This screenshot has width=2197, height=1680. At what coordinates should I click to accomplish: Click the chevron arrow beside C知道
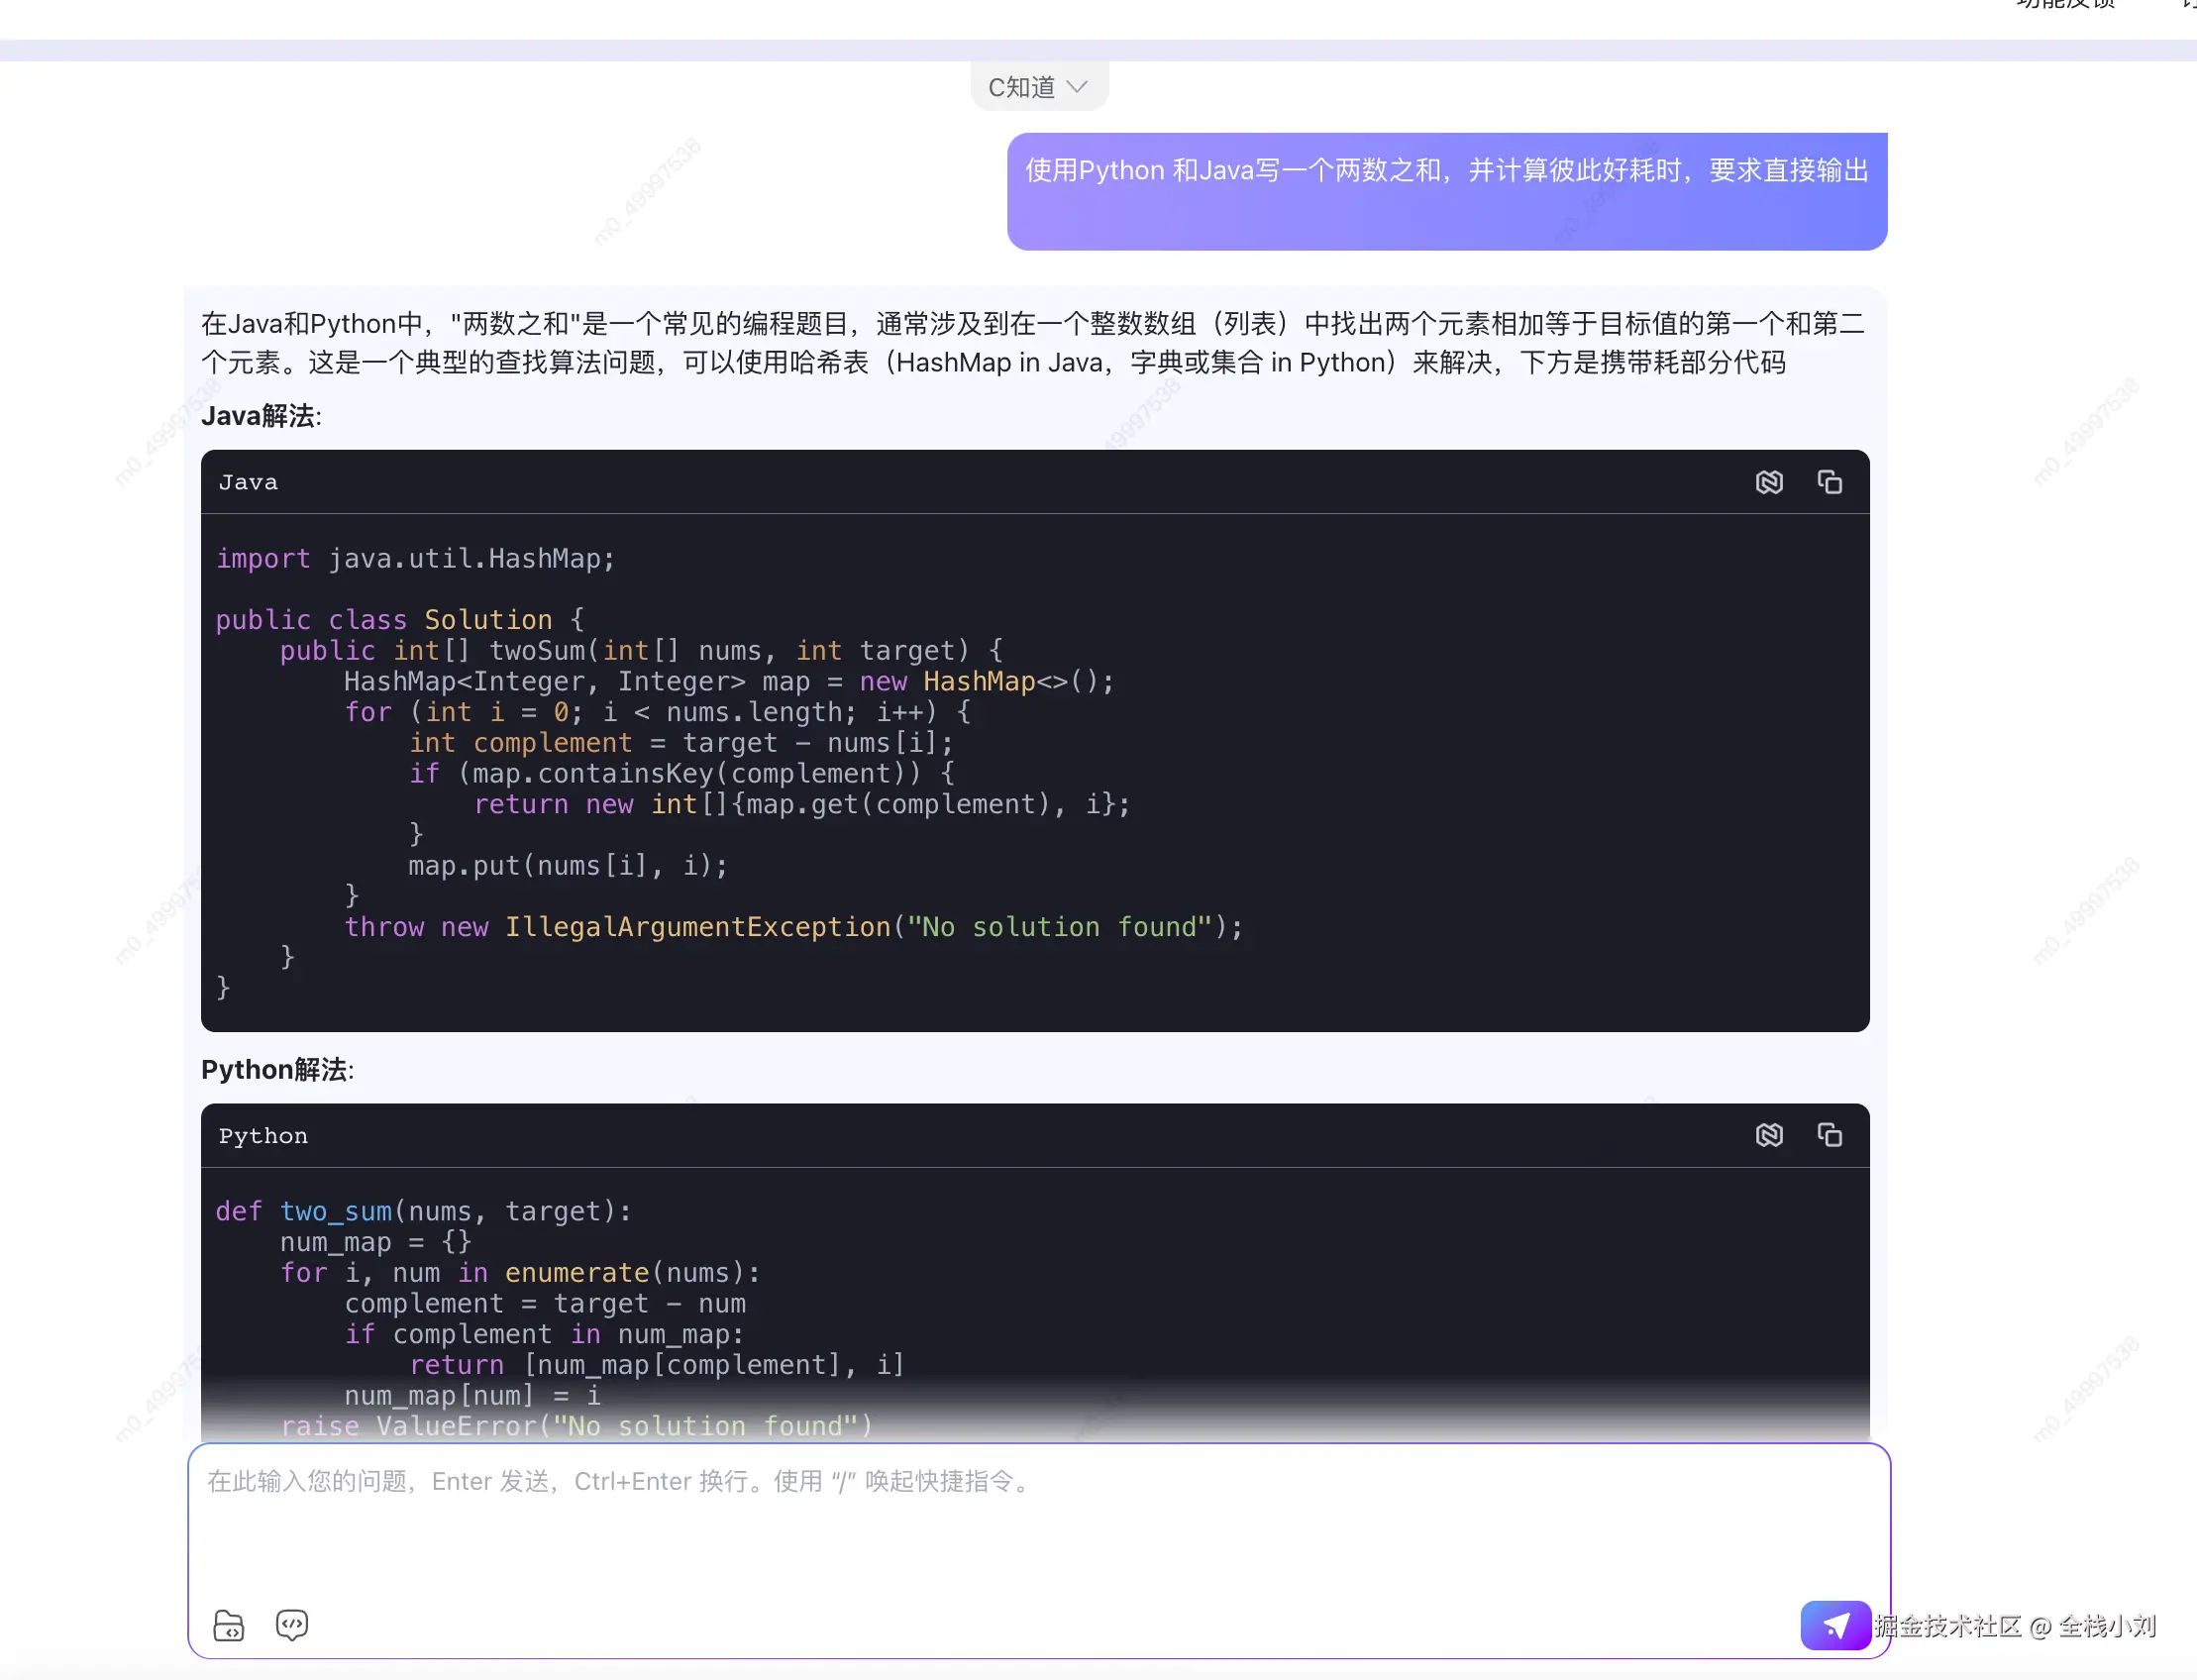1077,87
